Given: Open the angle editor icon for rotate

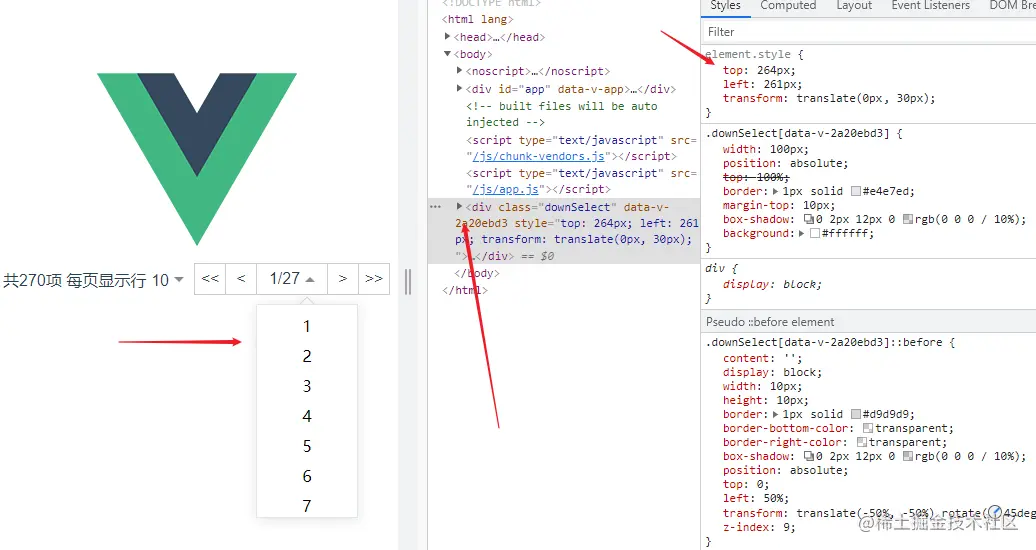Looking at the screenshot, I should tap(996, 512).
